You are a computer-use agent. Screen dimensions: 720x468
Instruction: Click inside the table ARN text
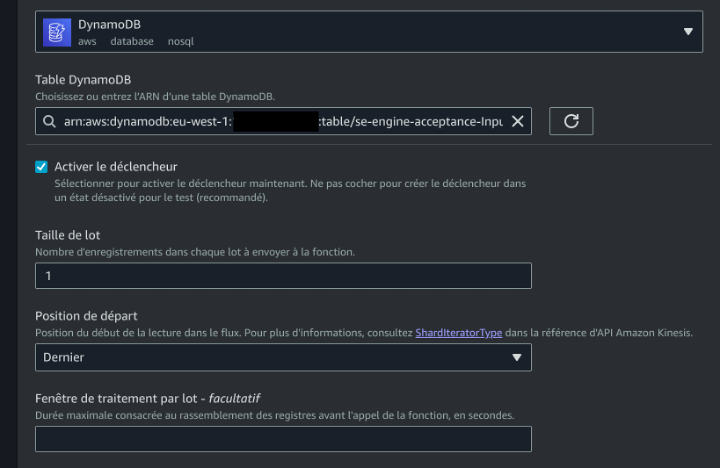(283, 121)
